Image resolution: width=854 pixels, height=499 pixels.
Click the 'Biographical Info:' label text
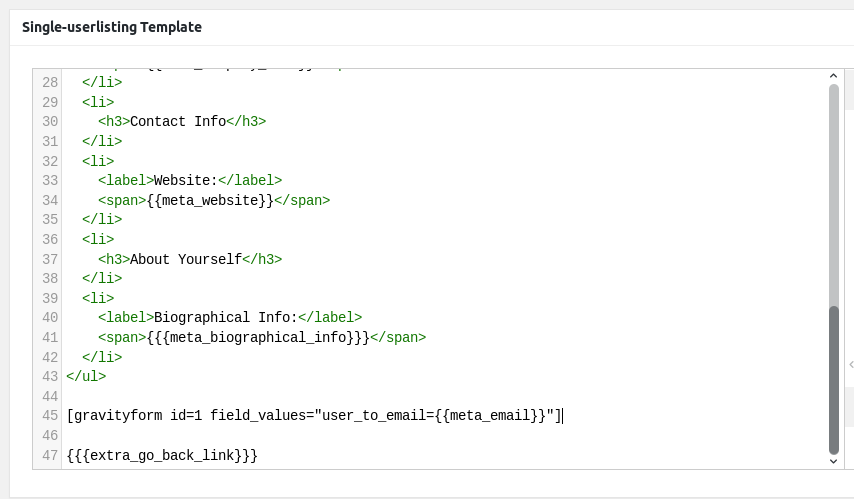click(x=226, y=318)
